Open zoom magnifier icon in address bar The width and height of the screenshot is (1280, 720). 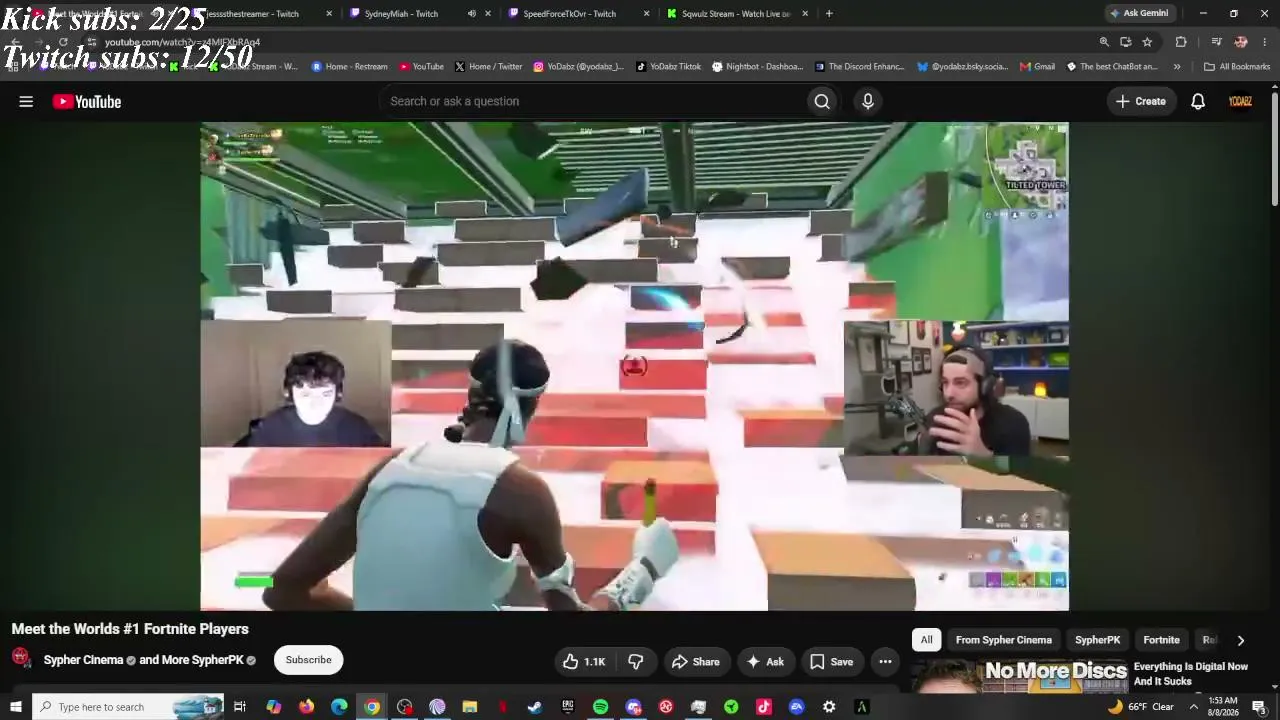1104,42
